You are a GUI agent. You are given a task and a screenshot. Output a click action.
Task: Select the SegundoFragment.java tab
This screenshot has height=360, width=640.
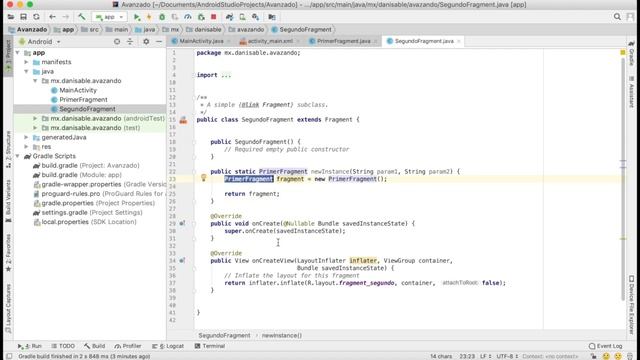pos(424,41)
